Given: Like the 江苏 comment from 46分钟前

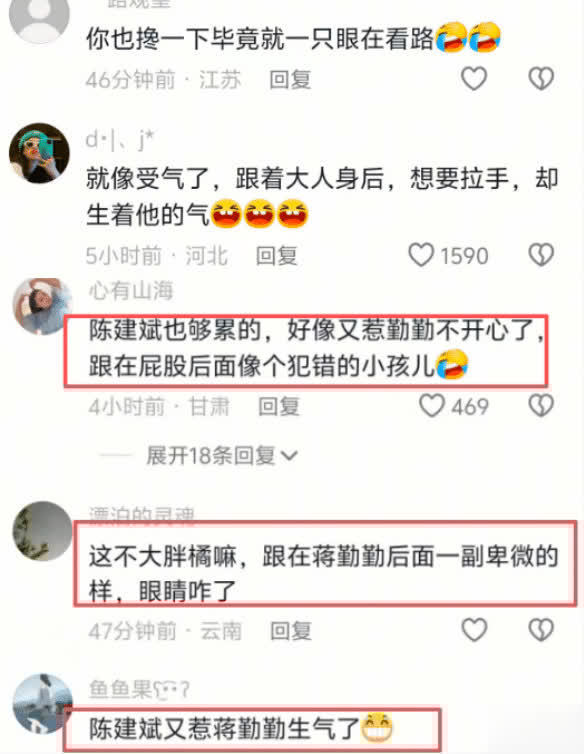Looking at the screenshot, I should [x=474, y=78].
